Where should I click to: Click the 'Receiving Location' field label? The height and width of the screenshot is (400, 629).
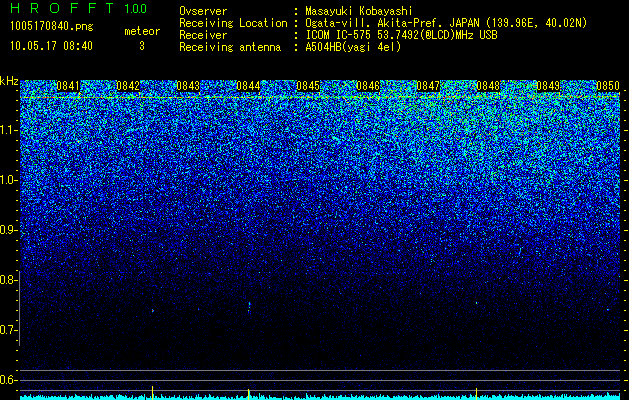coord(233,24)
